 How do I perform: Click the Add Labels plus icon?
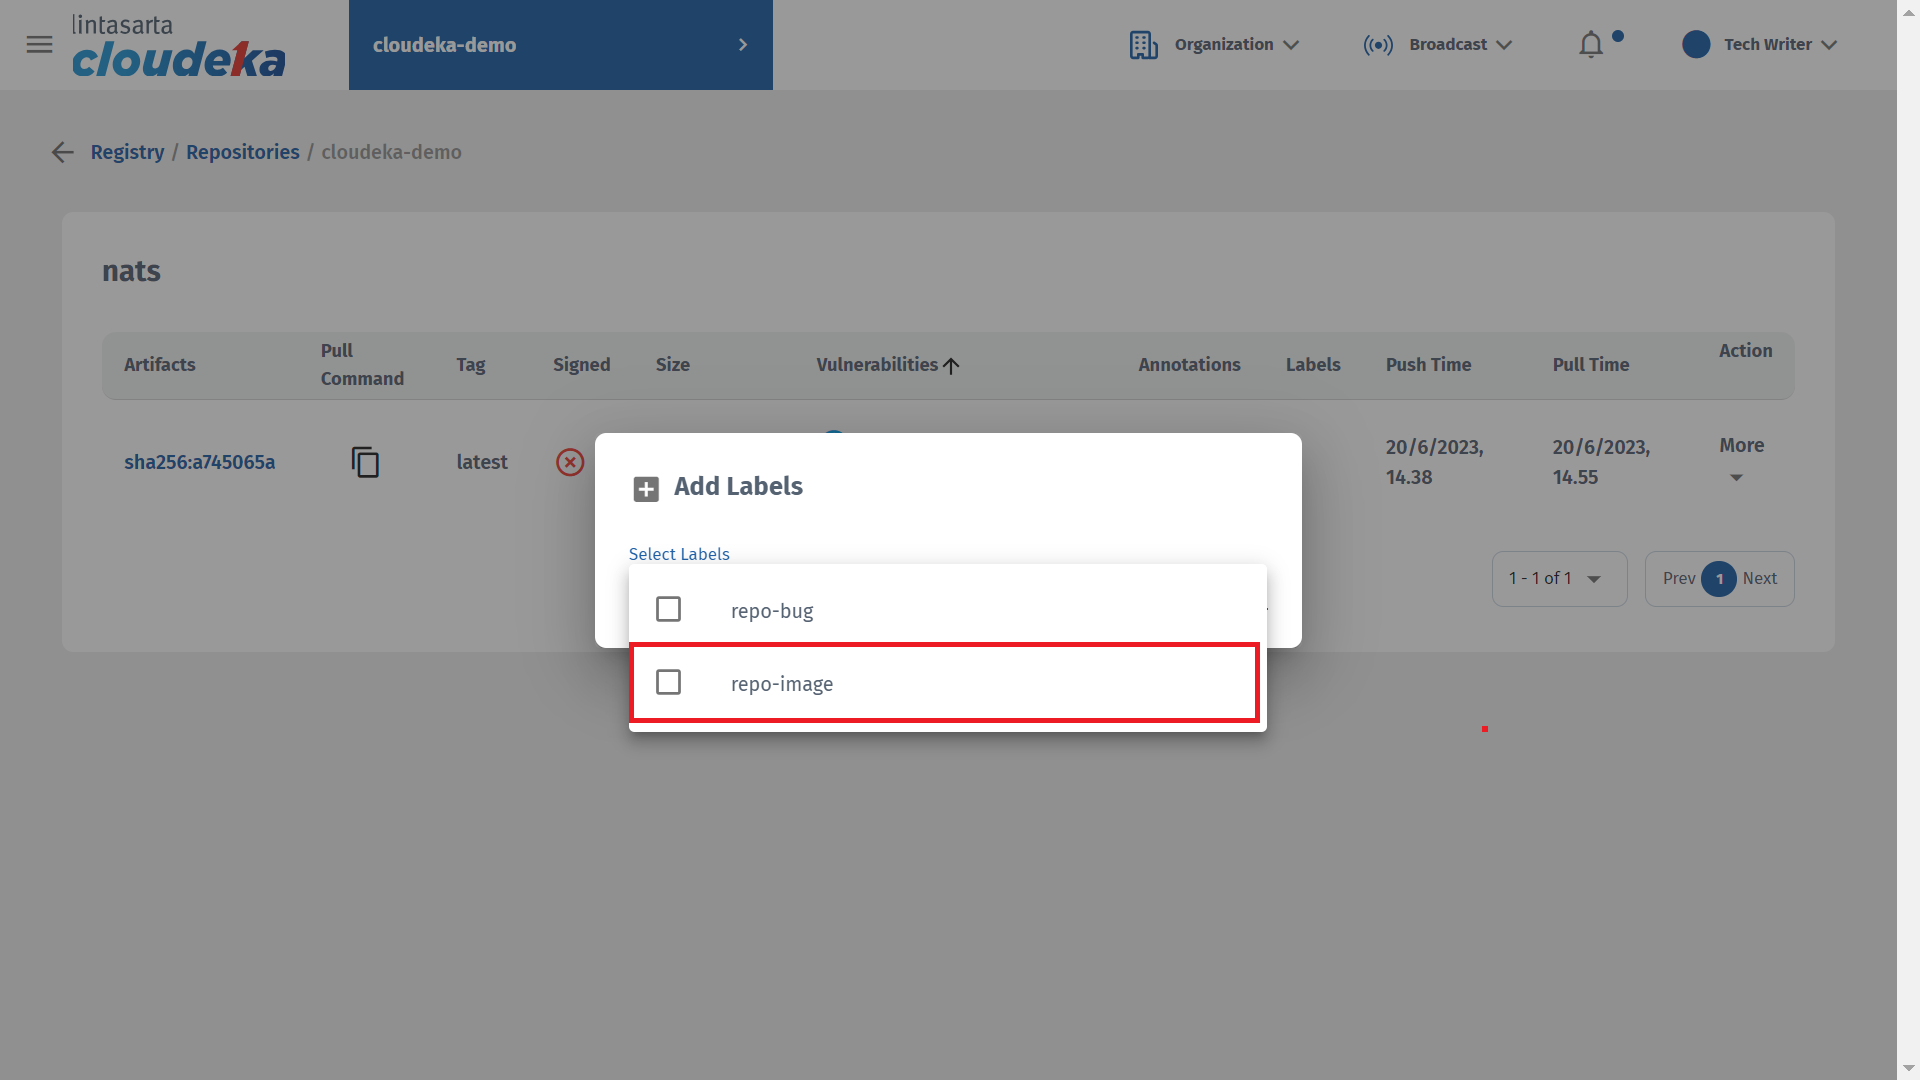click(646, 489)
